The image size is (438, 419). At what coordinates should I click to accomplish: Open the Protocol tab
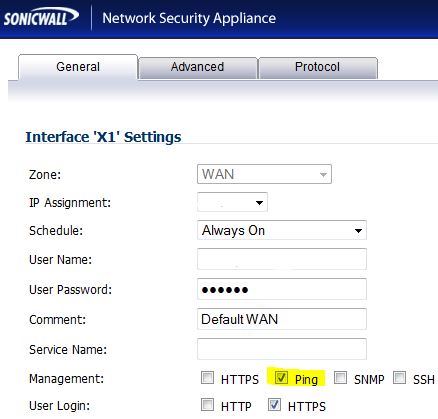318,68
